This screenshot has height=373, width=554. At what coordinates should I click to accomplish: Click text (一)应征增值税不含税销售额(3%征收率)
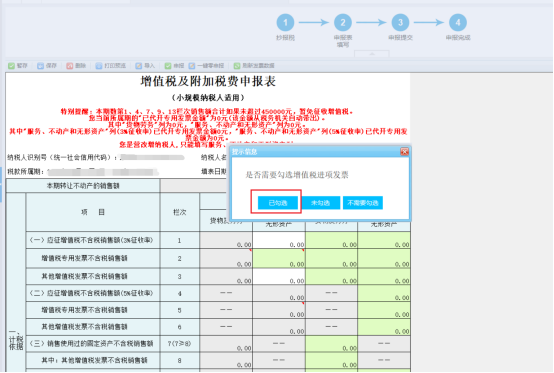91,240
